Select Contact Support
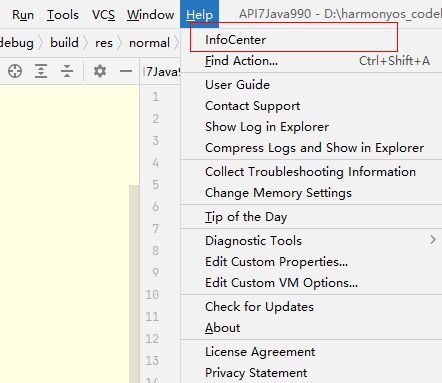Viewport: 442px width, 383px height. 311,106
